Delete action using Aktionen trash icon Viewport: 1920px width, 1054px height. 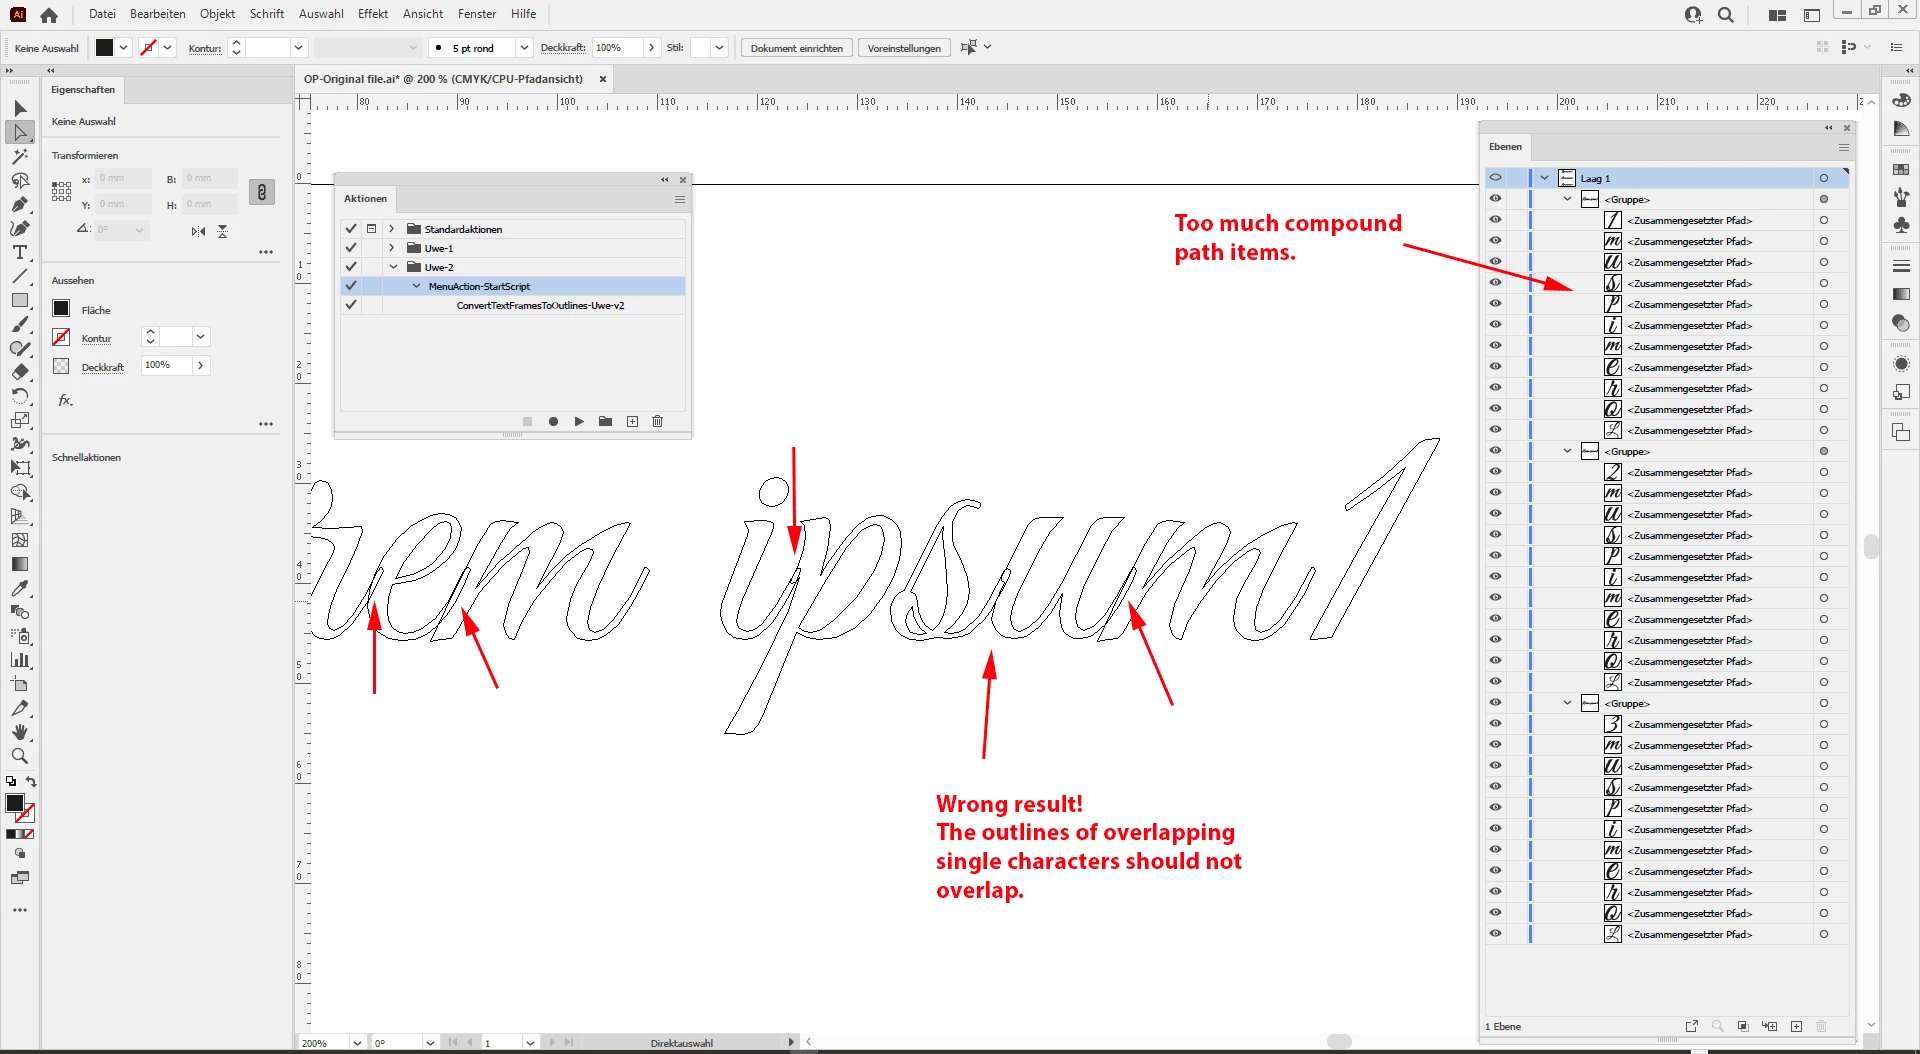tap(657, 422)
